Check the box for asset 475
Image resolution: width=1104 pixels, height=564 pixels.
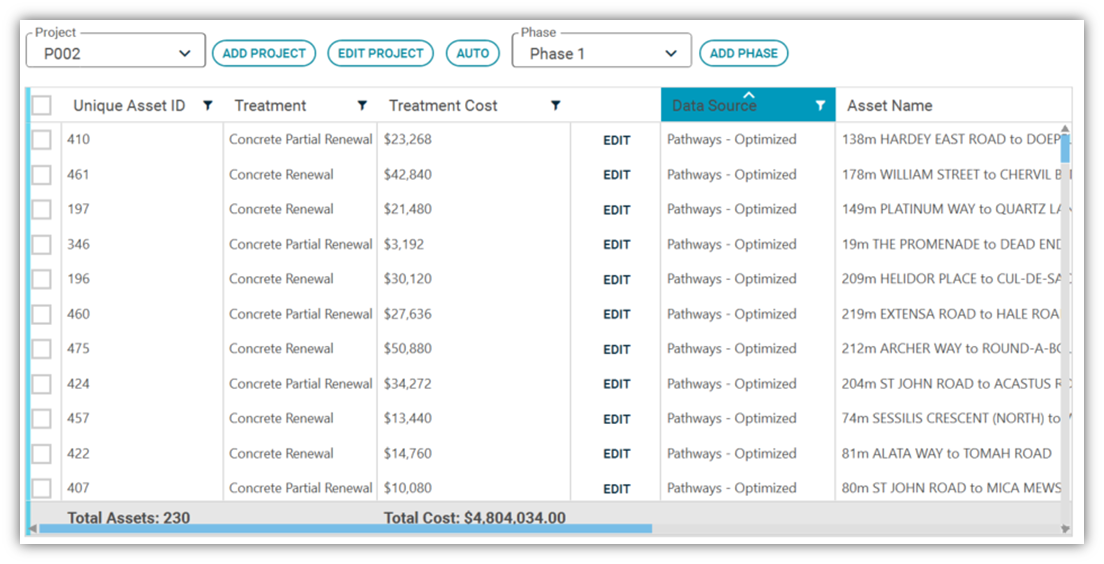tap(42, 349)
